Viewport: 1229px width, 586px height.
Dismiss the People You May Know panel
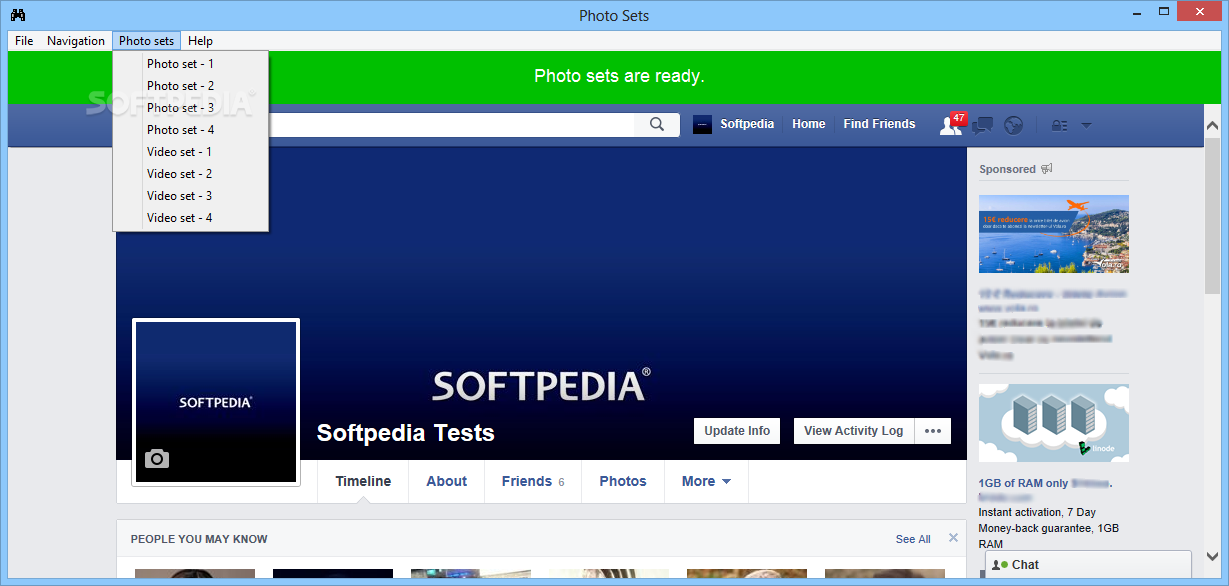(x=953, y=538)
